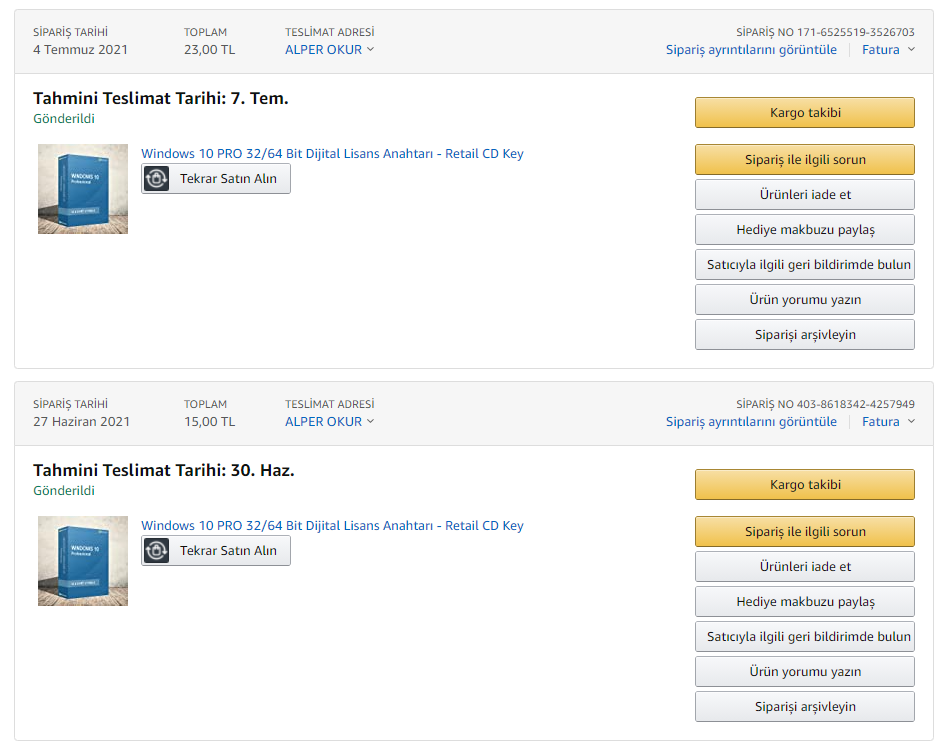948x750 pixels.
Task: Click the buy-again icon in the 4 Temmuz order
Action: pyautogui.click(x=157, y=179)
